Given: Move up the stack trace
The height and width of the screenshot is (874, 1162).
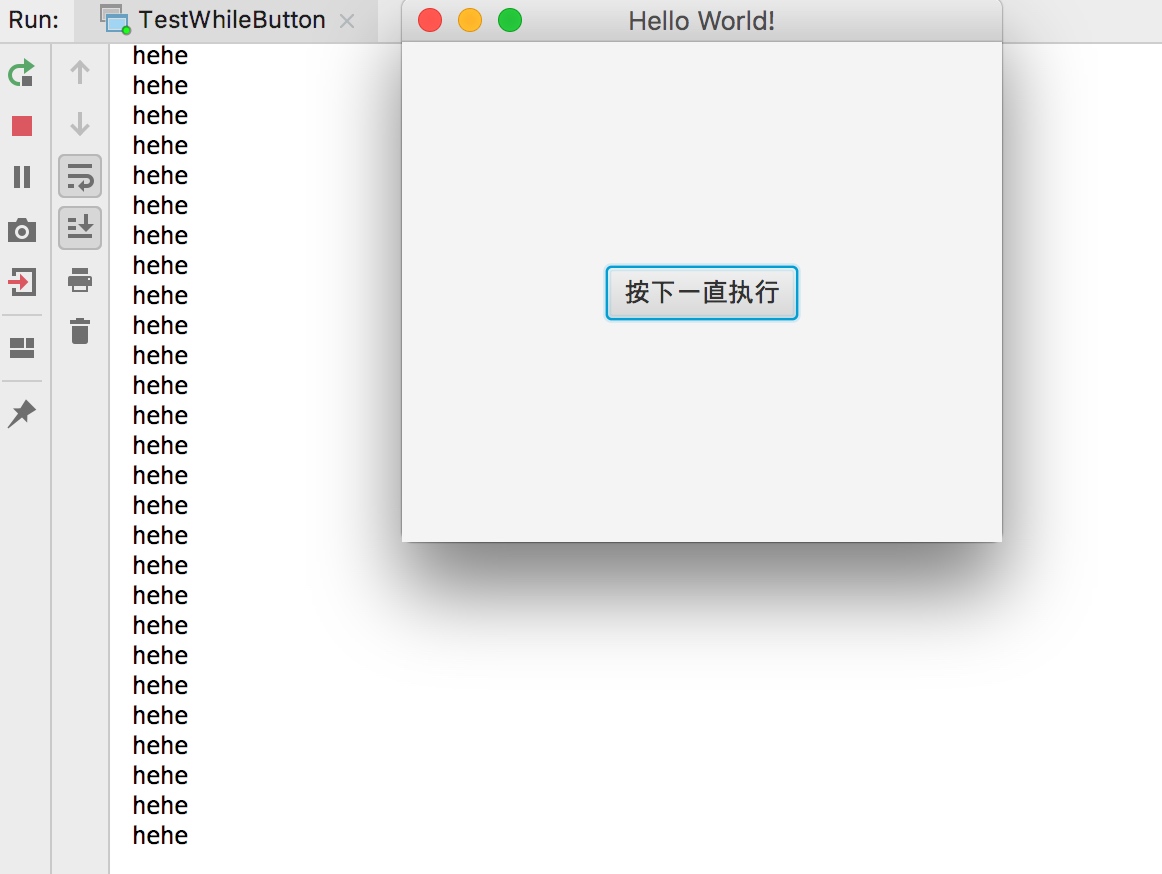Looking at the screenshot, I should 79,71.
